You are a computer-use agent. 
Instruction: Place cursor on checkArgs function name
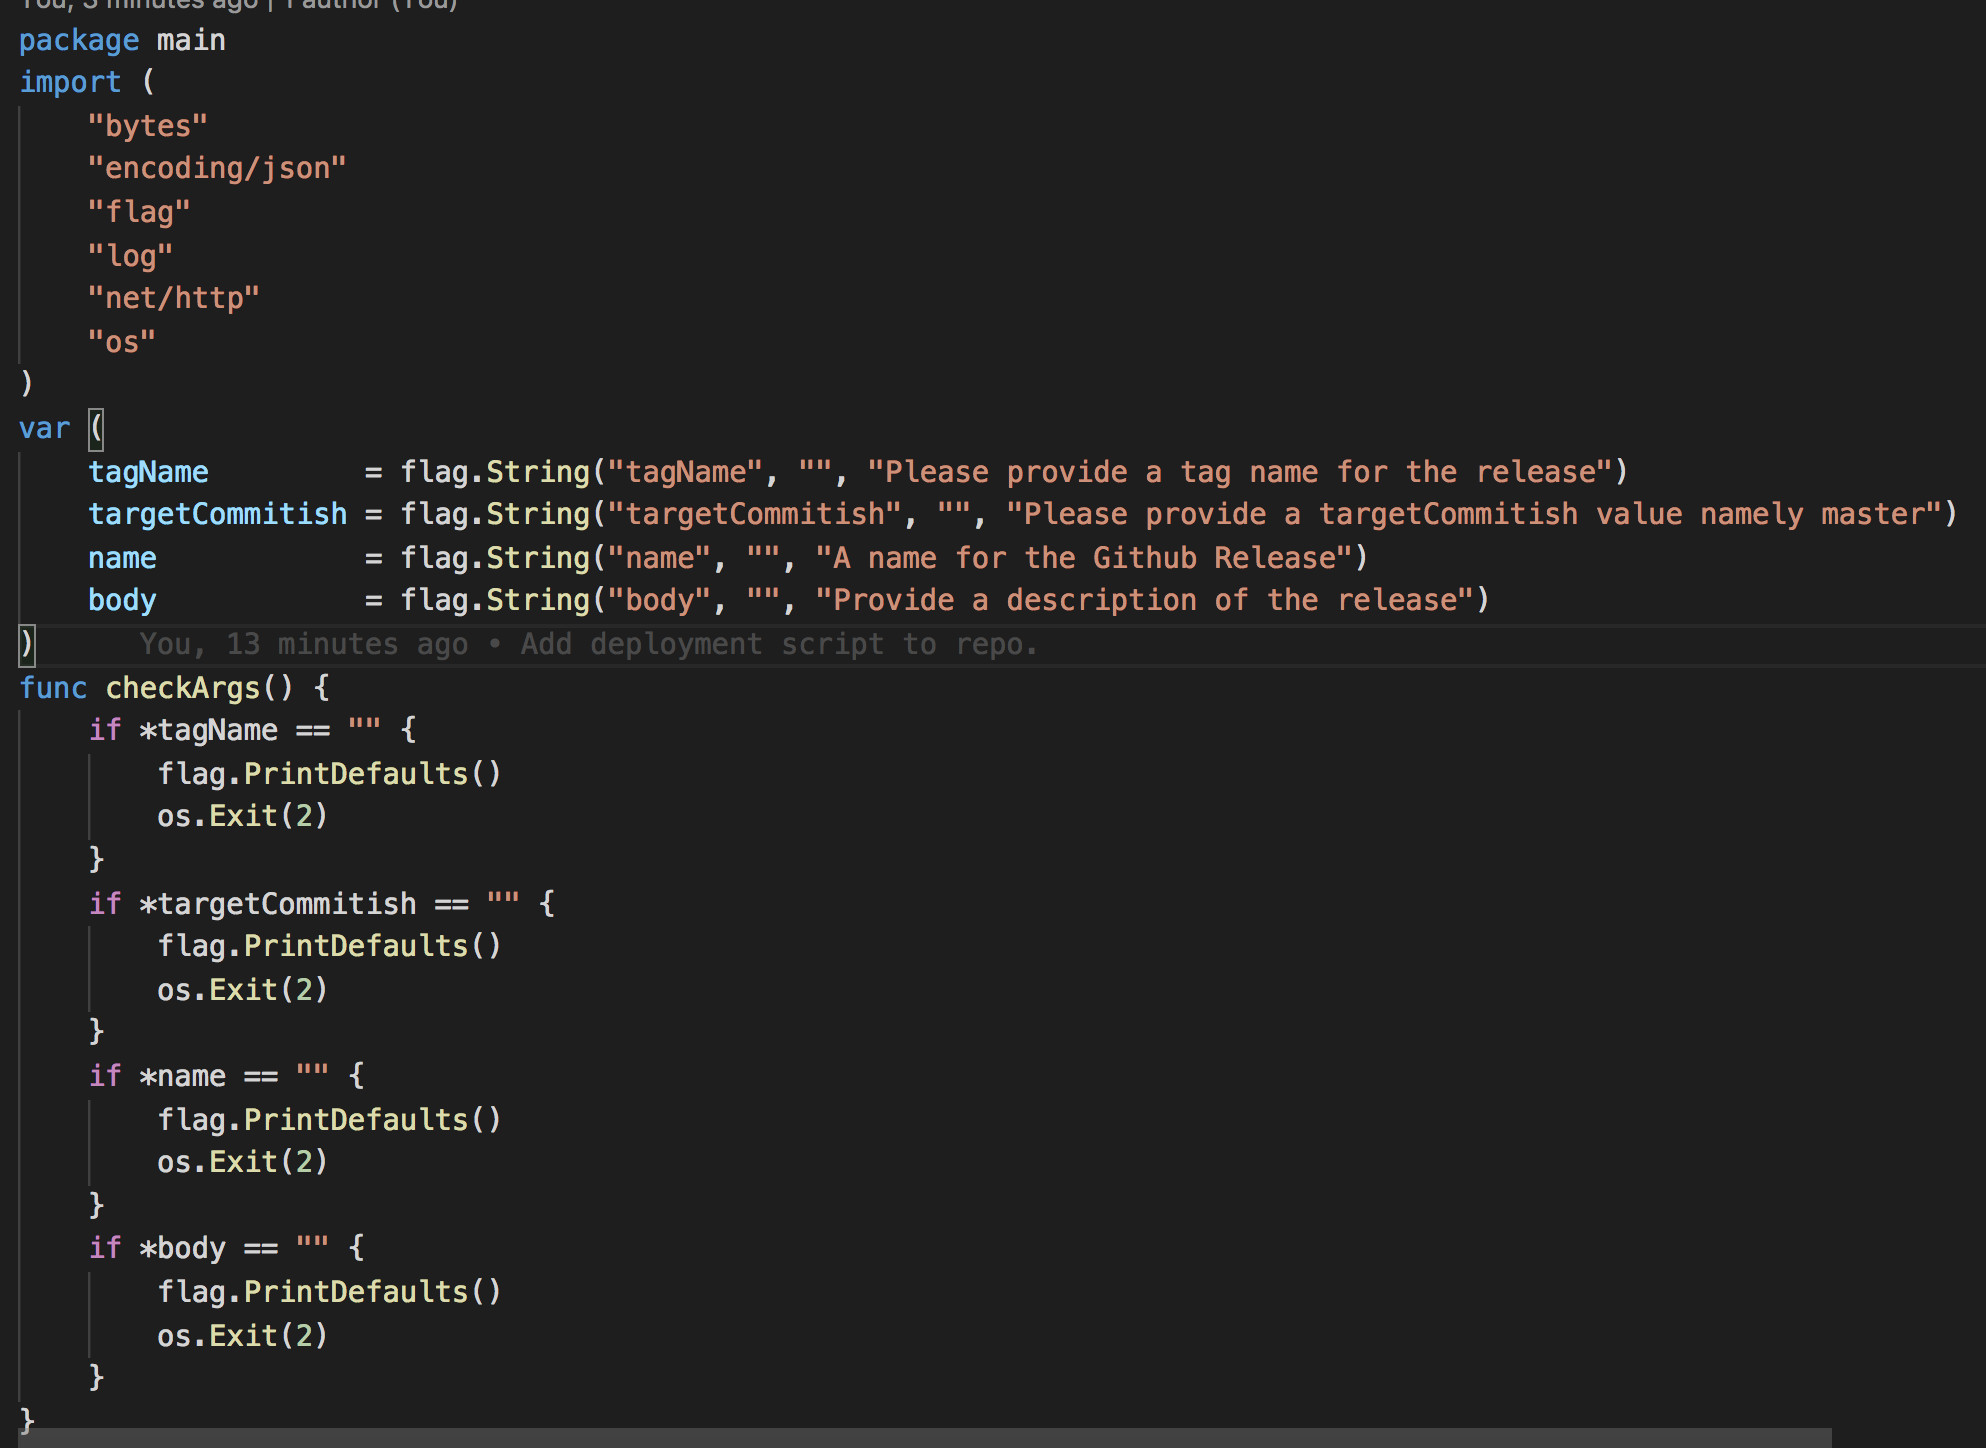[182, 688]
